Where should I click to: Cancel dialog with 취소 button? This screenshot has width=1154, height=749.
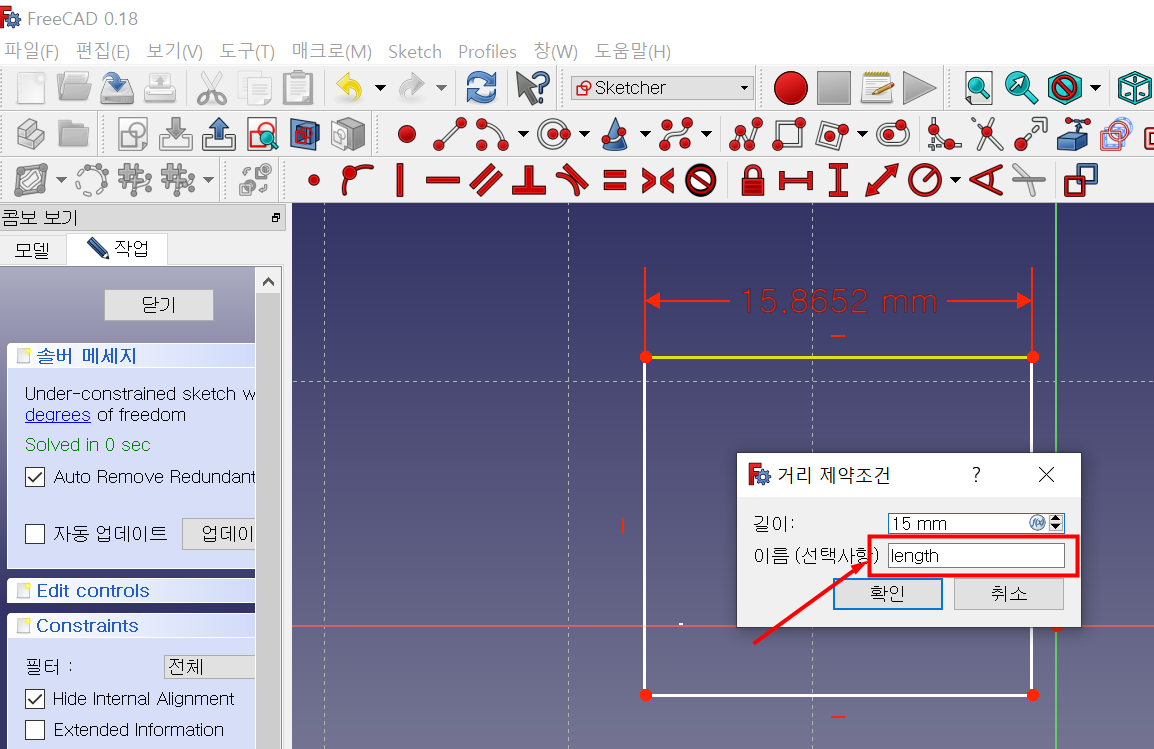(1009, 594)
